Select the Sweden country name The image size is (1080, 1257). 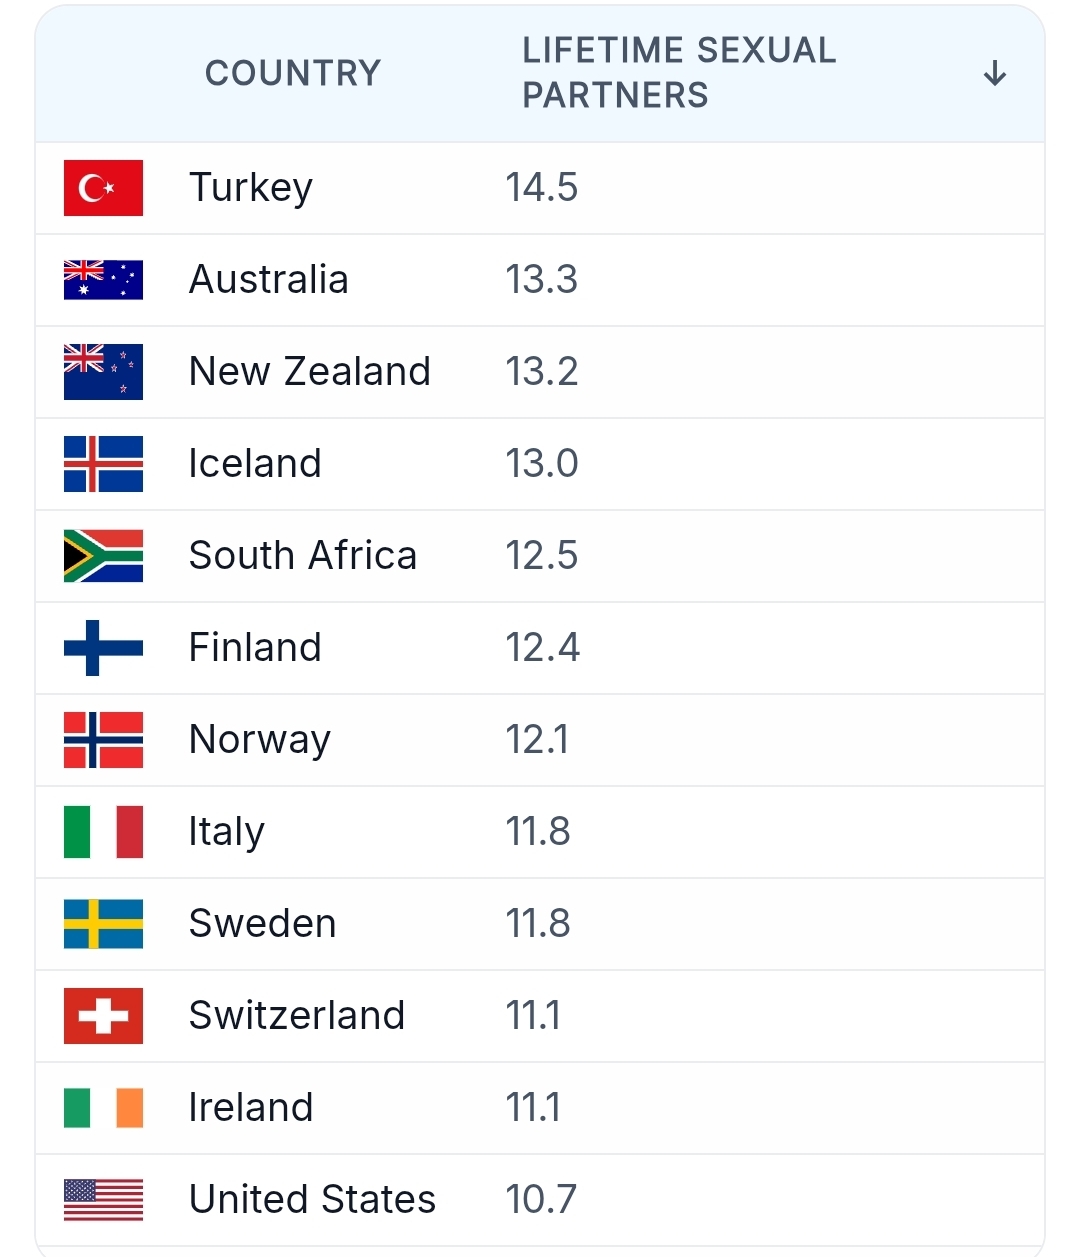coord(262,924)
